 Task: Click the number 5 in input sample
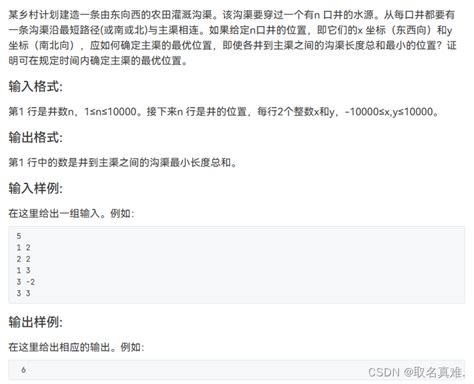pos(19,236)
